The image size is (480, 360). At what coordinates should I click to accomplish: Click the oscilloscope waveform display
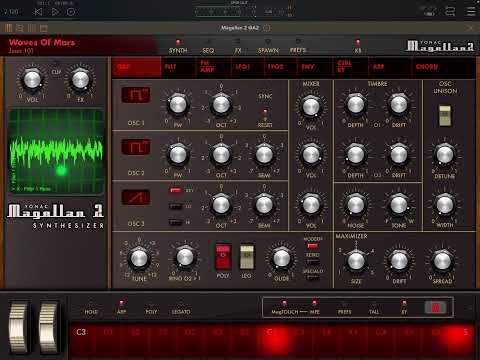pos(56,151)
